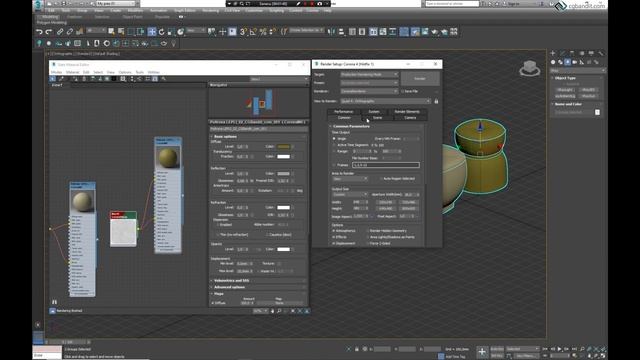This screenshot has height=360, width=640.
Task: Click the Redo arrow in the main toolbar
Action: click(49, 31)
